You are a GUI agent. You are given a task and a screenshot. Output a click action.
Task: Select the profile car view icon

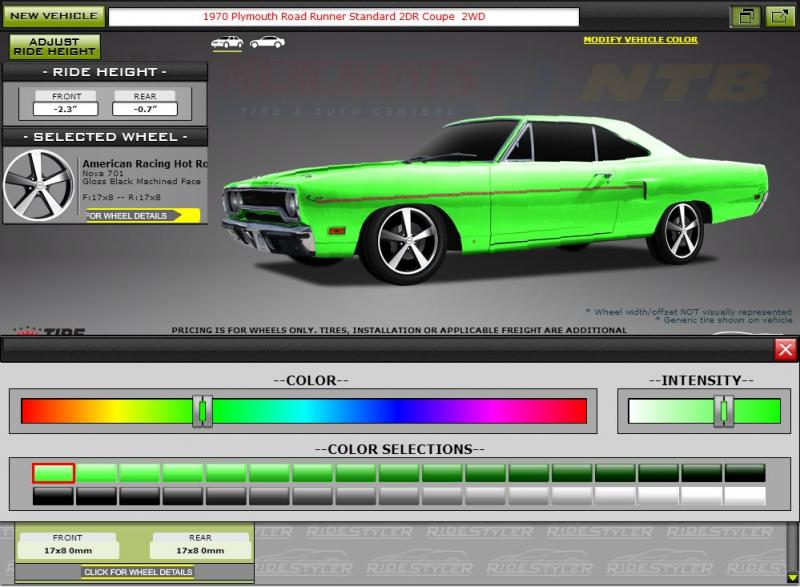click(267, 42)
